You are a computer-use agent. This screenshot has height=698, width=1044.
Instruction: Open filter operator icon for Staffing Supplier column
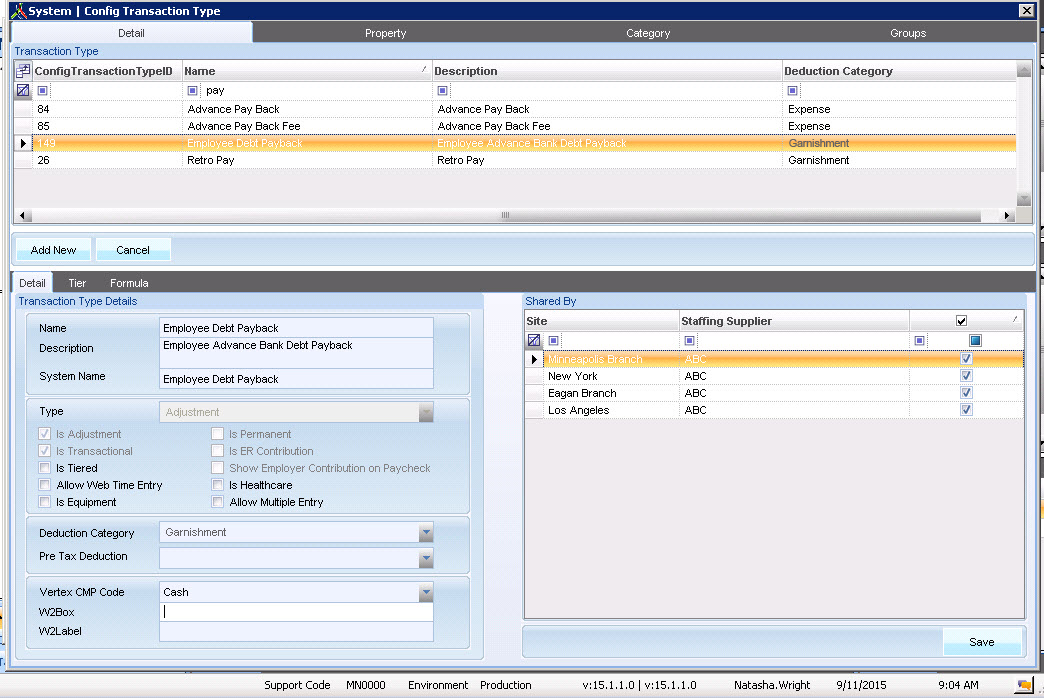690,340
